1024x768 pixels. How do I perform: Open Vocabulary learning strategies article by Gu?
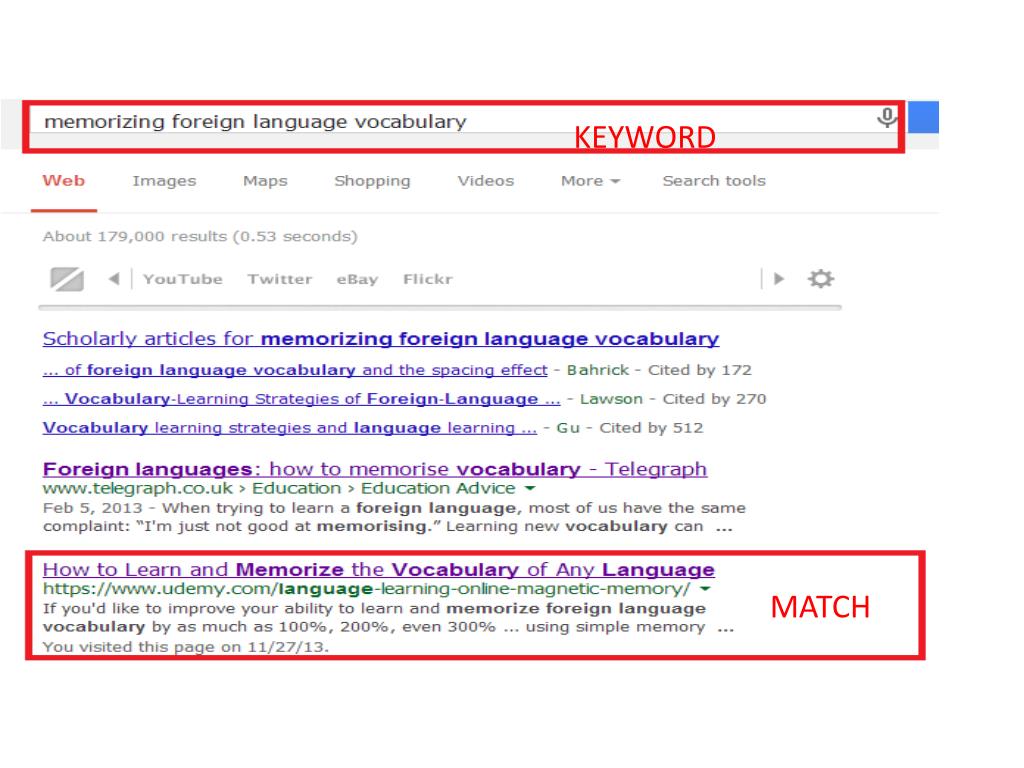point(289,428)
